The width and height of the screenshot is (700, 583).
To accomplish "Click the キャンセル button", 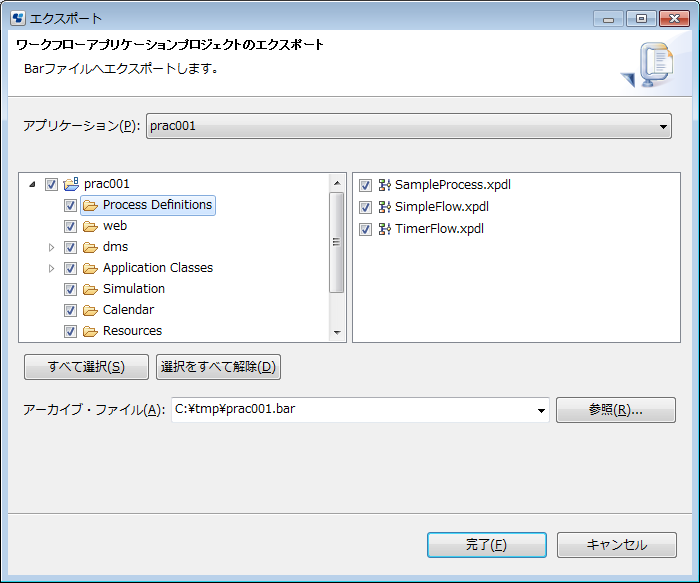I will 617,545.
